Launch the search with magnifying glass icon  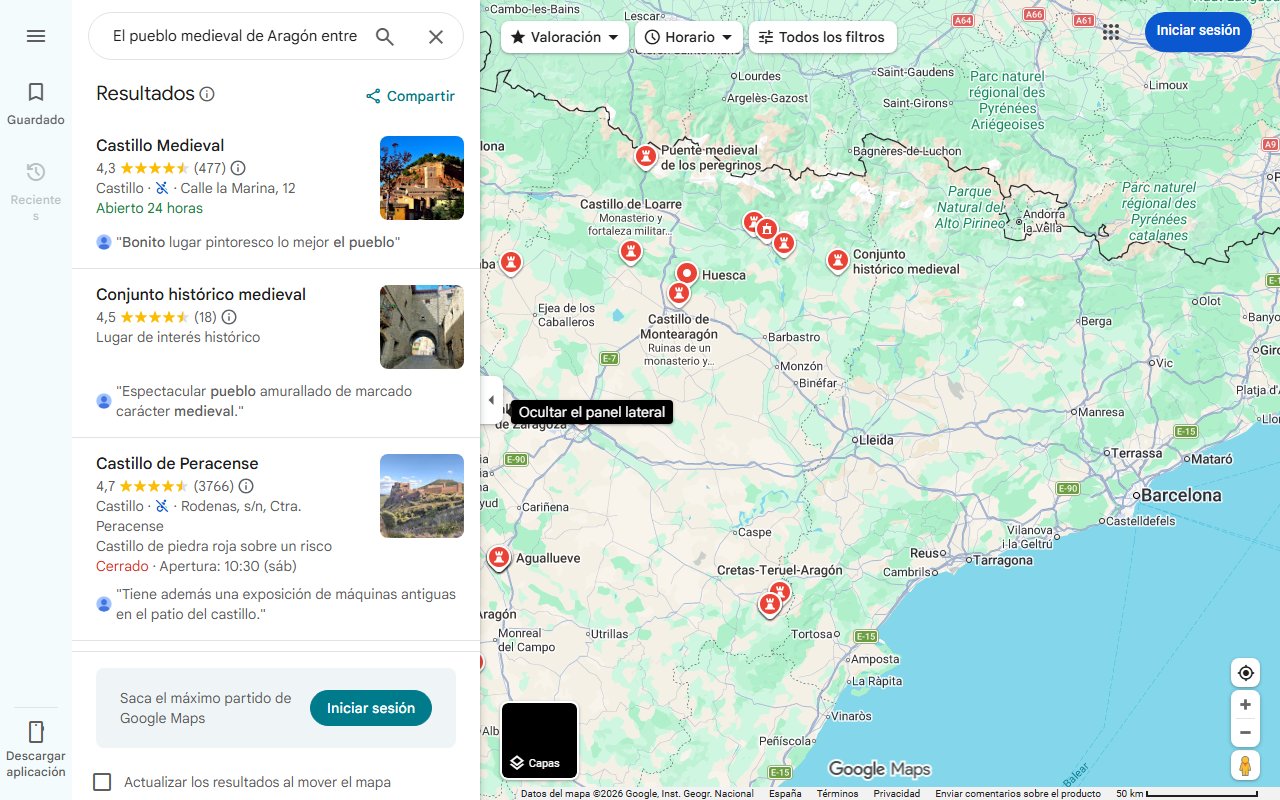pyautogui.click(x=385, y=36)
